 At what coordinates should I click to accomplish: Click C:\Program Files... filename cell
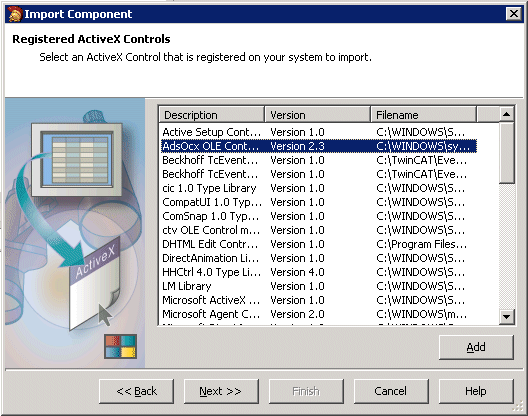(x=422, y=244)
